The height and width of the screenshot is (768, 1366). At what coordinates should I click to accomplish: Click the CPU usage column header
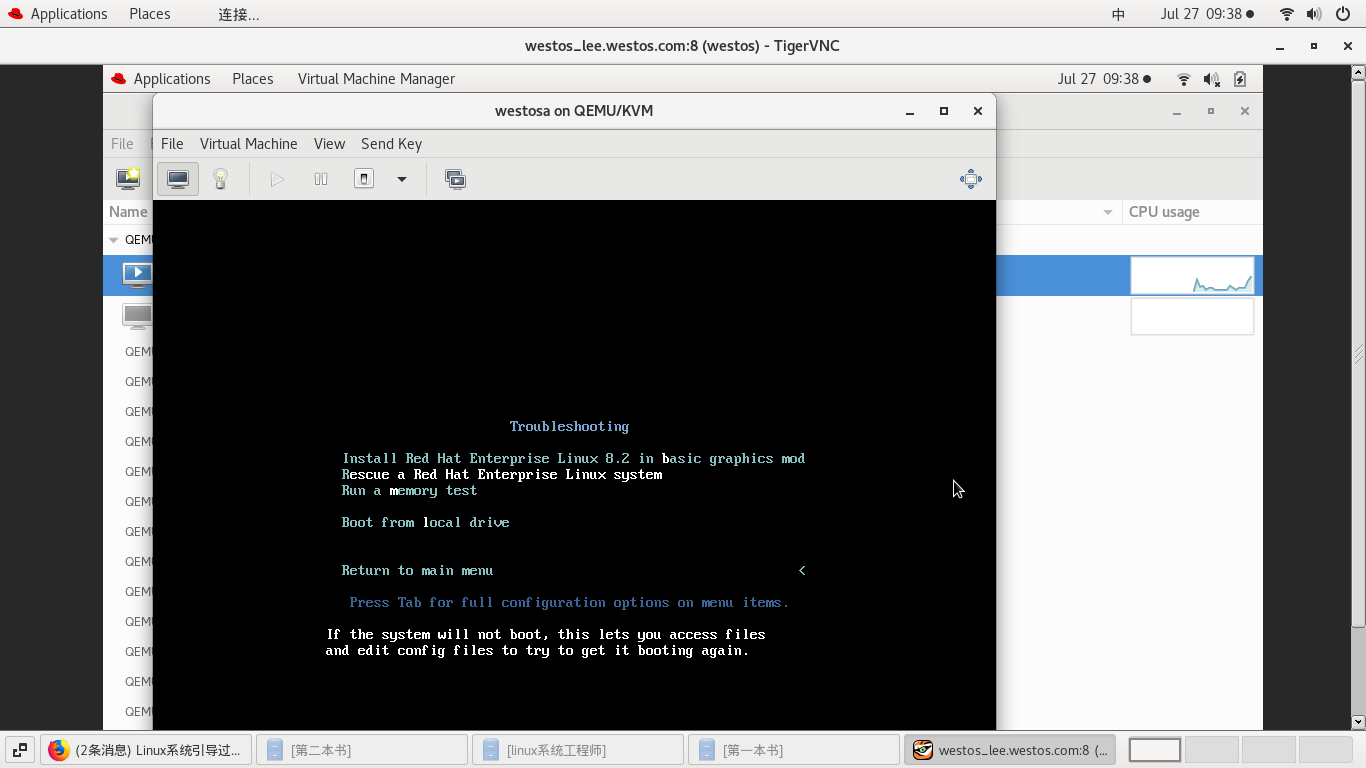point(1164,212)
